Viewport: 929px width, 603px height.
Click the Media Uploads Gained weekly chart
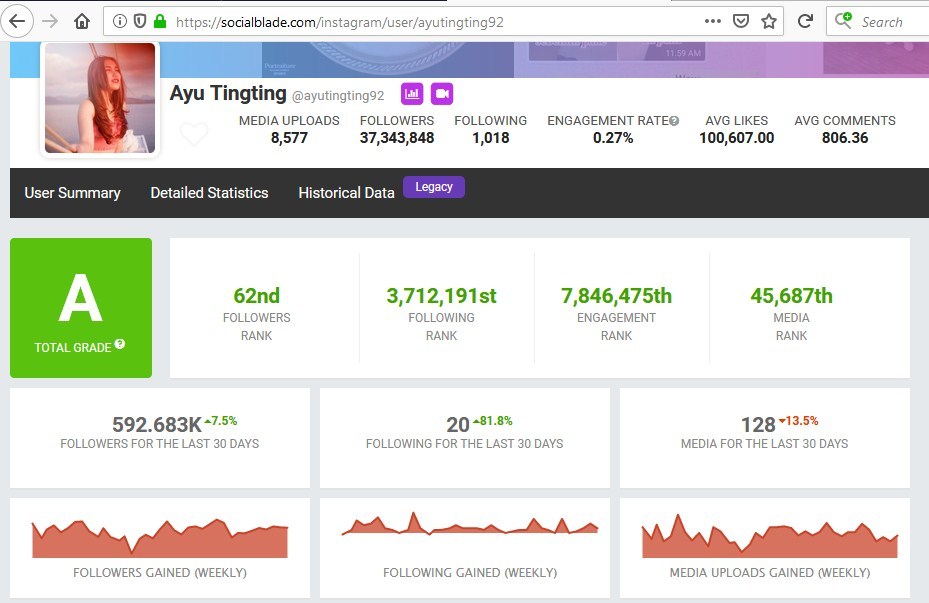[x=770, y=536]
